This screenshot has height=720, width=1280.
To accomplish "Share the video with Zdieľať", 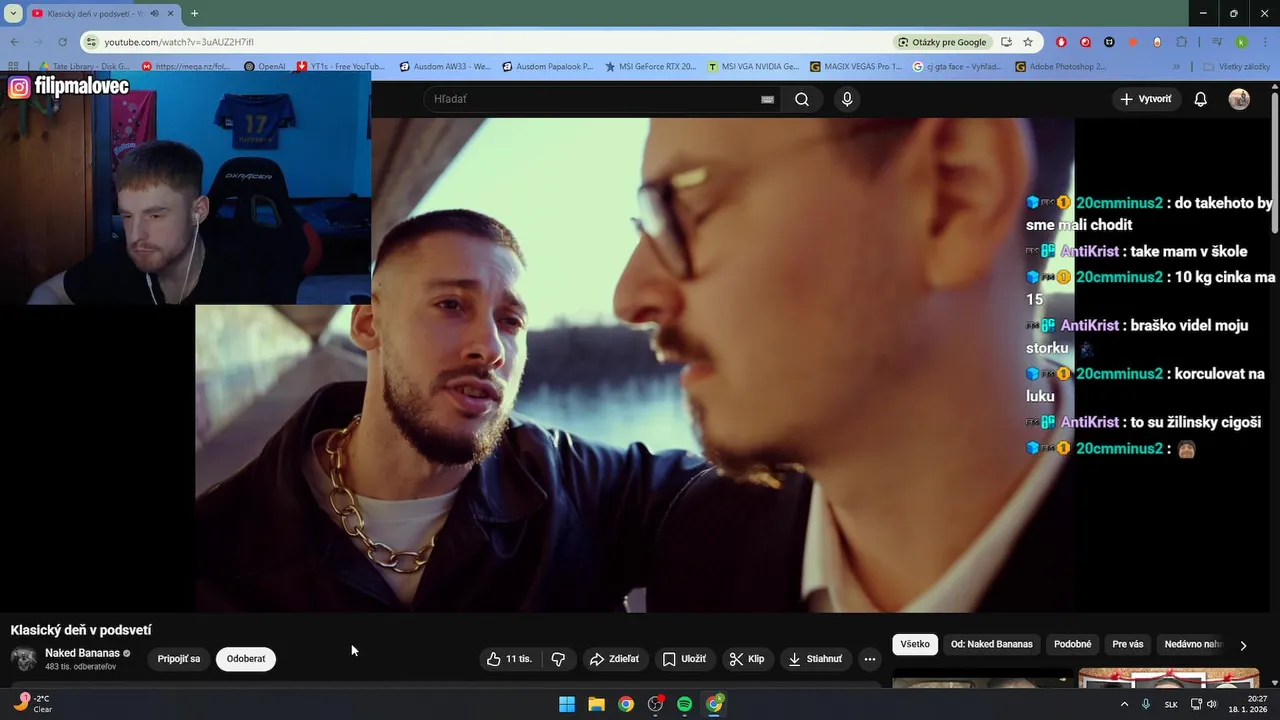I will [x=614, y=659].
